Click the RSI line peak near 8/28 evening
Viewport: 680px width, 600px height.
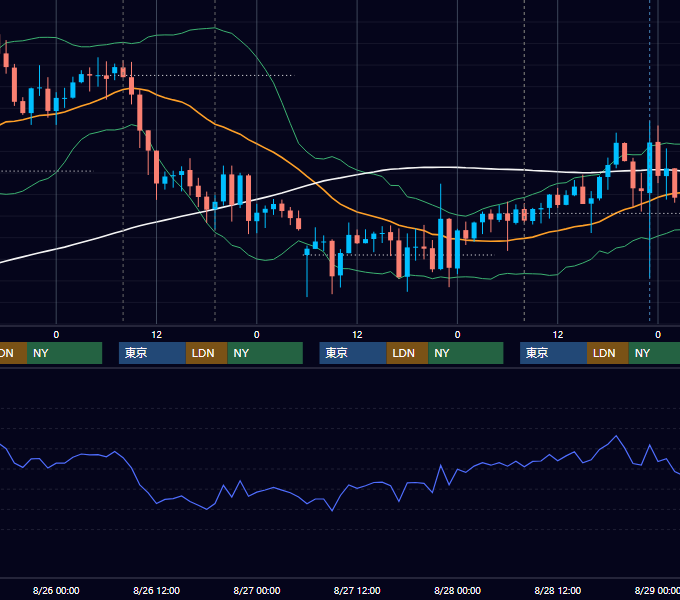click(x=616, y=436)
